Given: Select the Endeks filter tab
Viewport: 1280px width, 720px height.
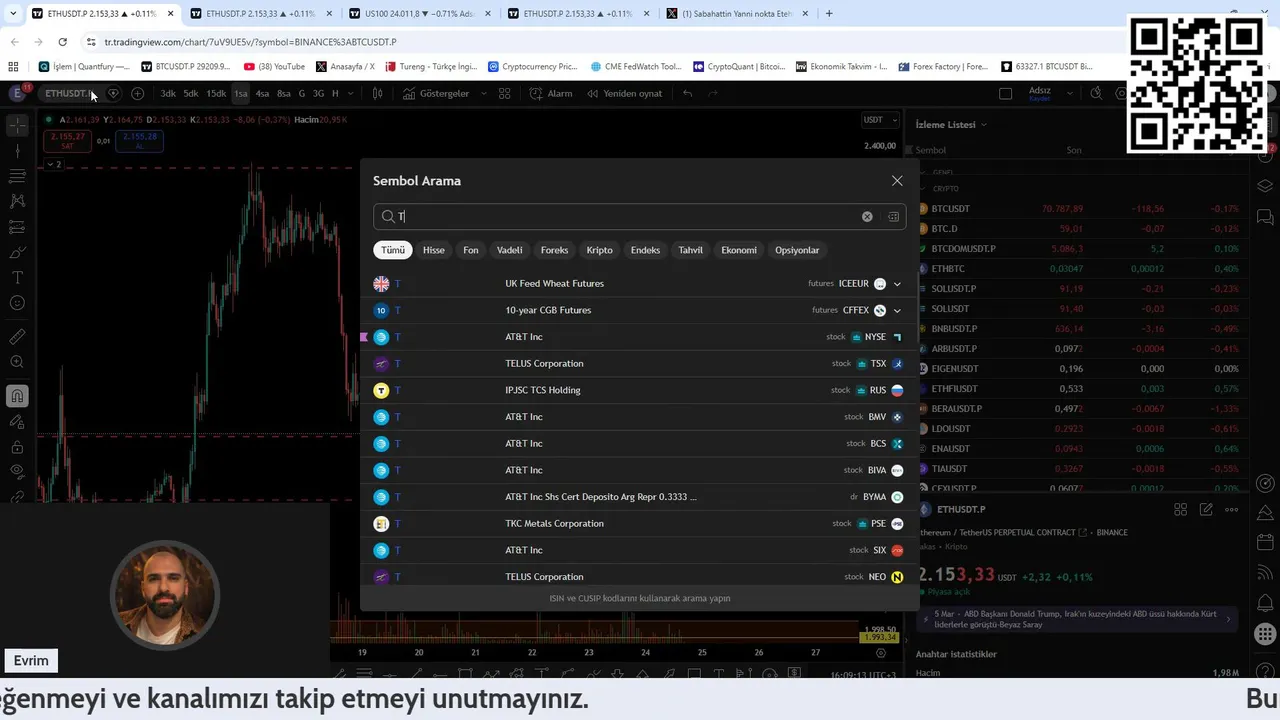Looking at the screenshot, I should (x=645, y=250).
